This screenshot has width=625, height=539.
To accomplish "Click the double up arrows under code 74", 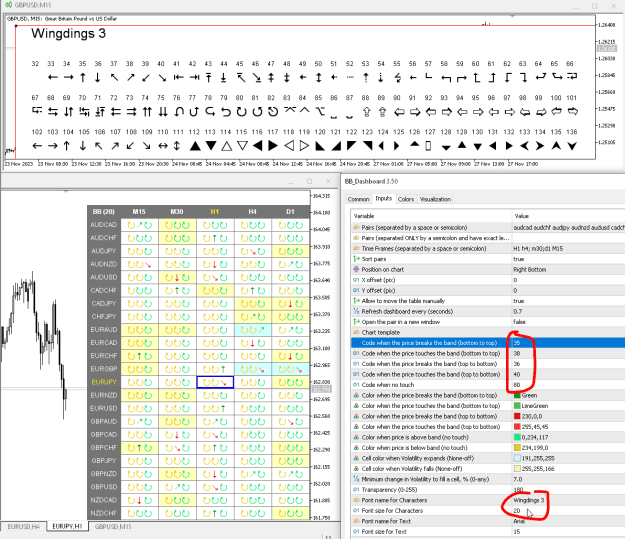I will point(147,112).
